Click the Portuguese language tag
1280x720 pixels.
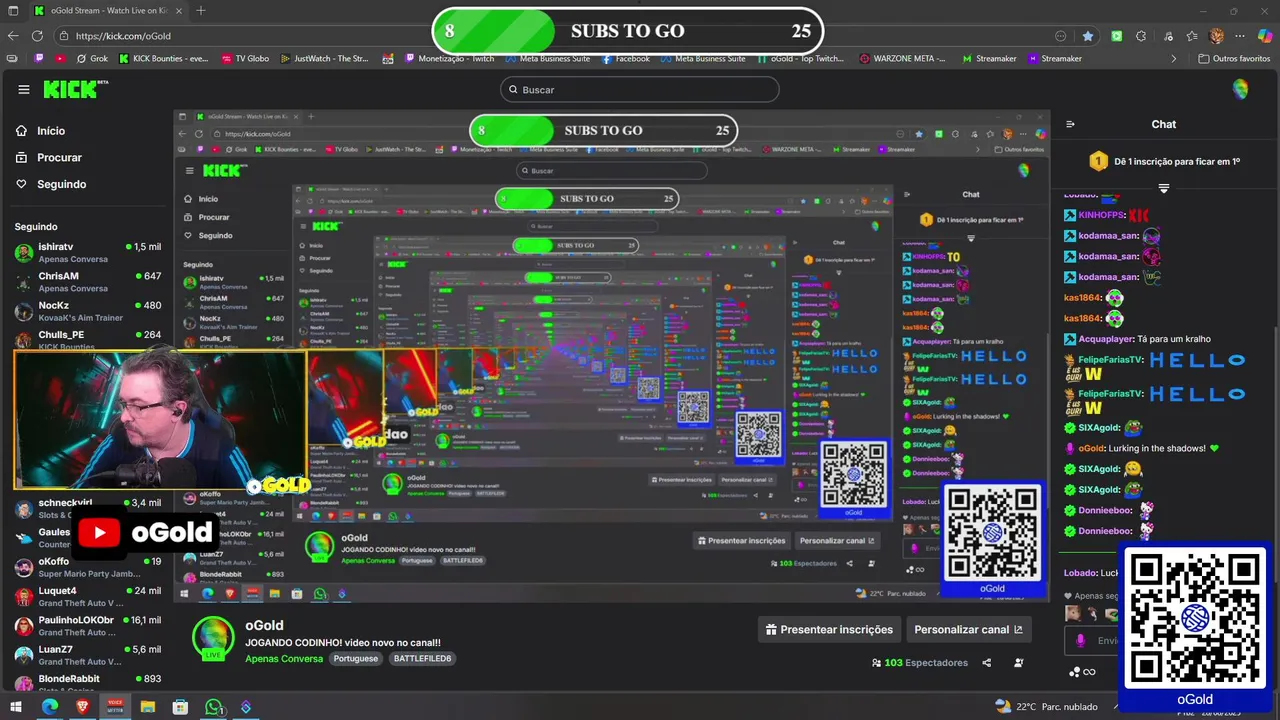coord(356,659)
